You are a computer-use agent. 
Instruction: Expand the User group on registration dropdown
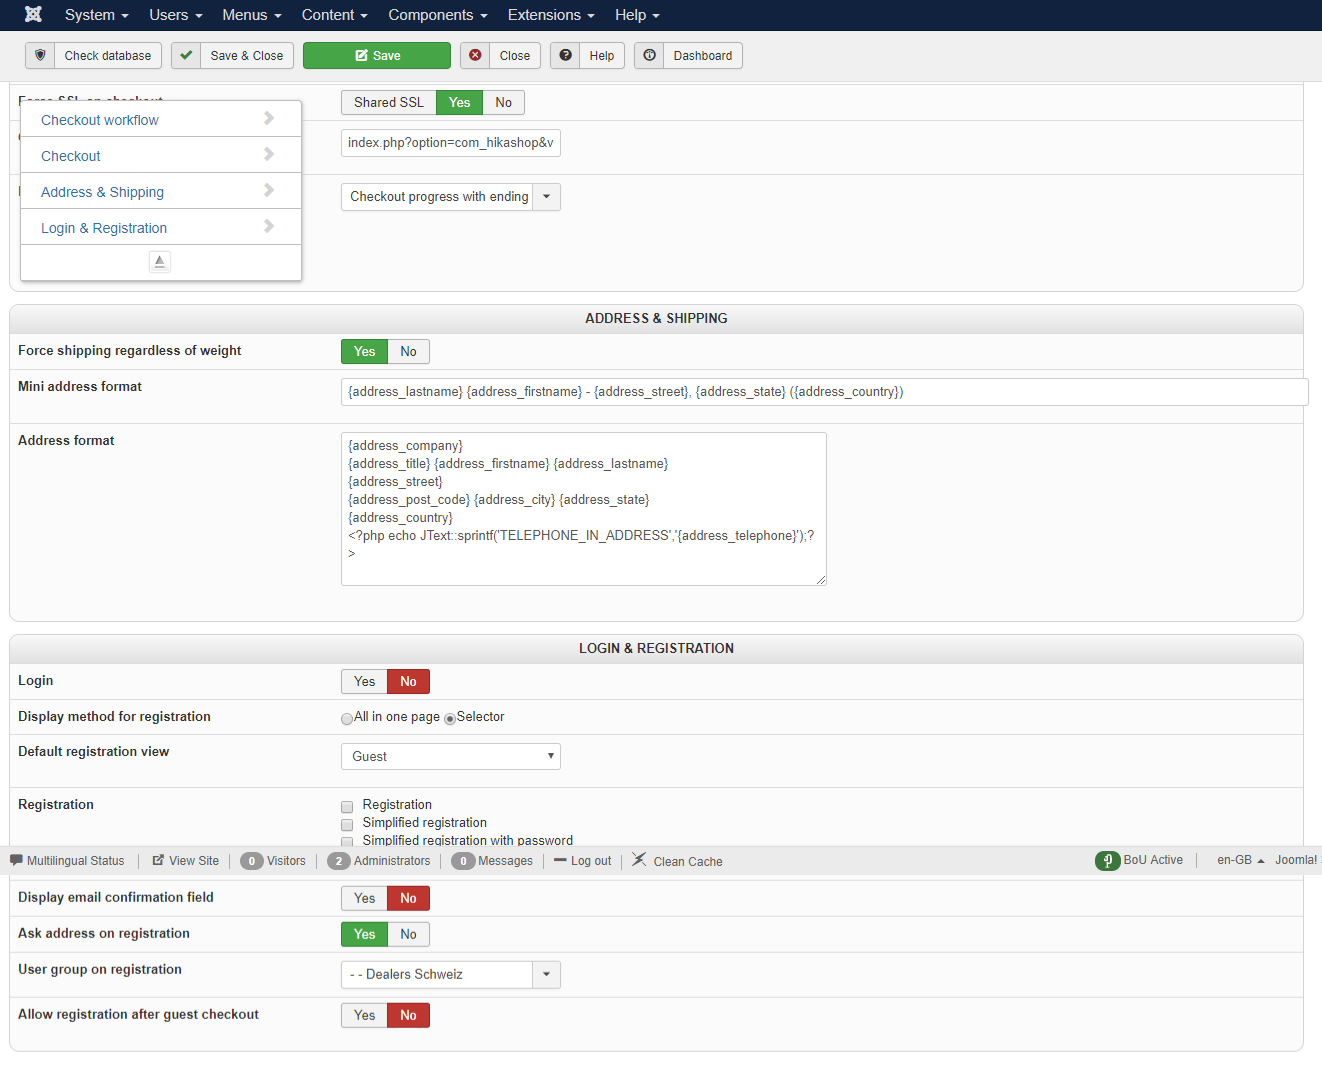point(546,975)
